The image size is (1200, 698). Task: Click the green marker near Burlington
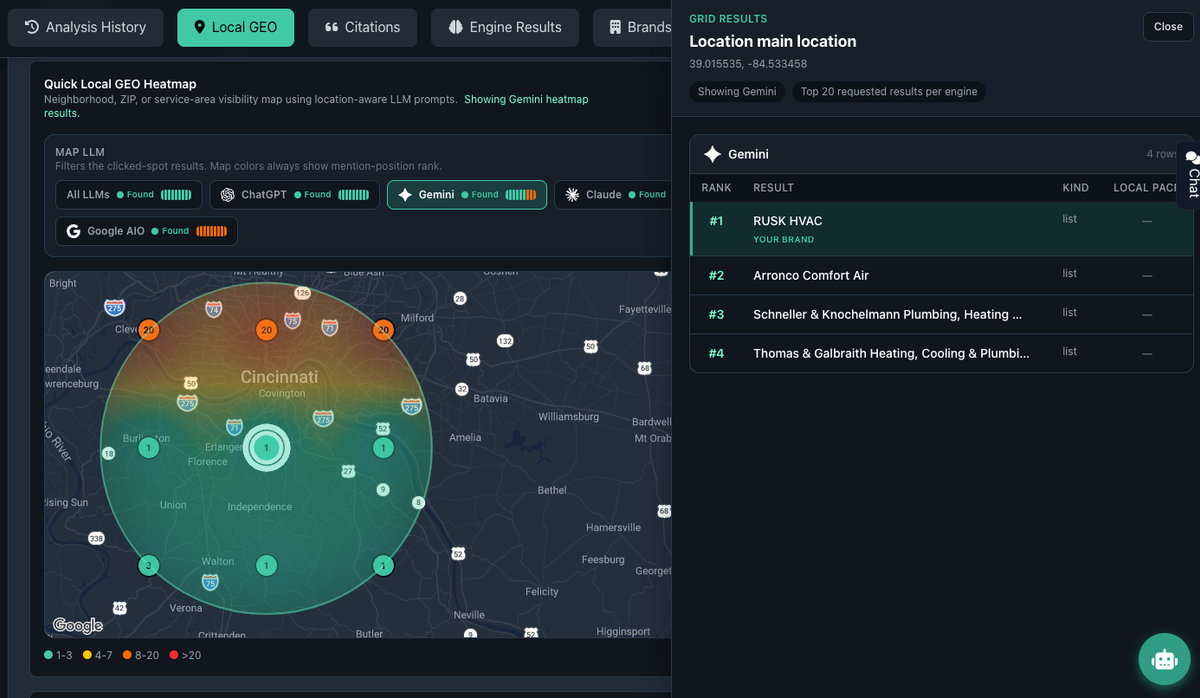pos(148,448)
